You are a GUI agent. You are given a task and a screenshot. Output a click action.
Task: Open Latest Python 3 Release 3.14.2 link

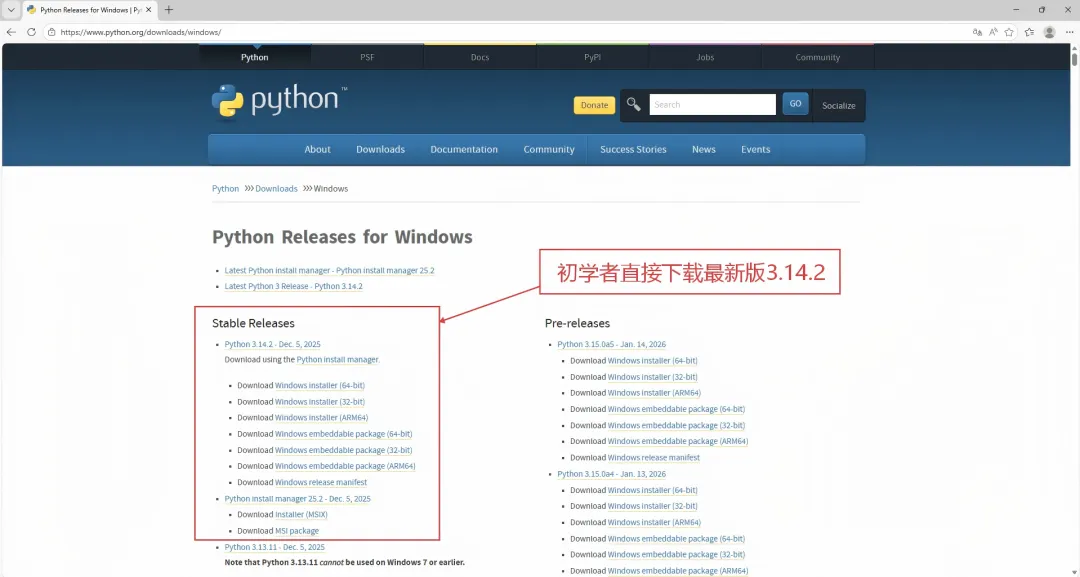tap(293, 286)
